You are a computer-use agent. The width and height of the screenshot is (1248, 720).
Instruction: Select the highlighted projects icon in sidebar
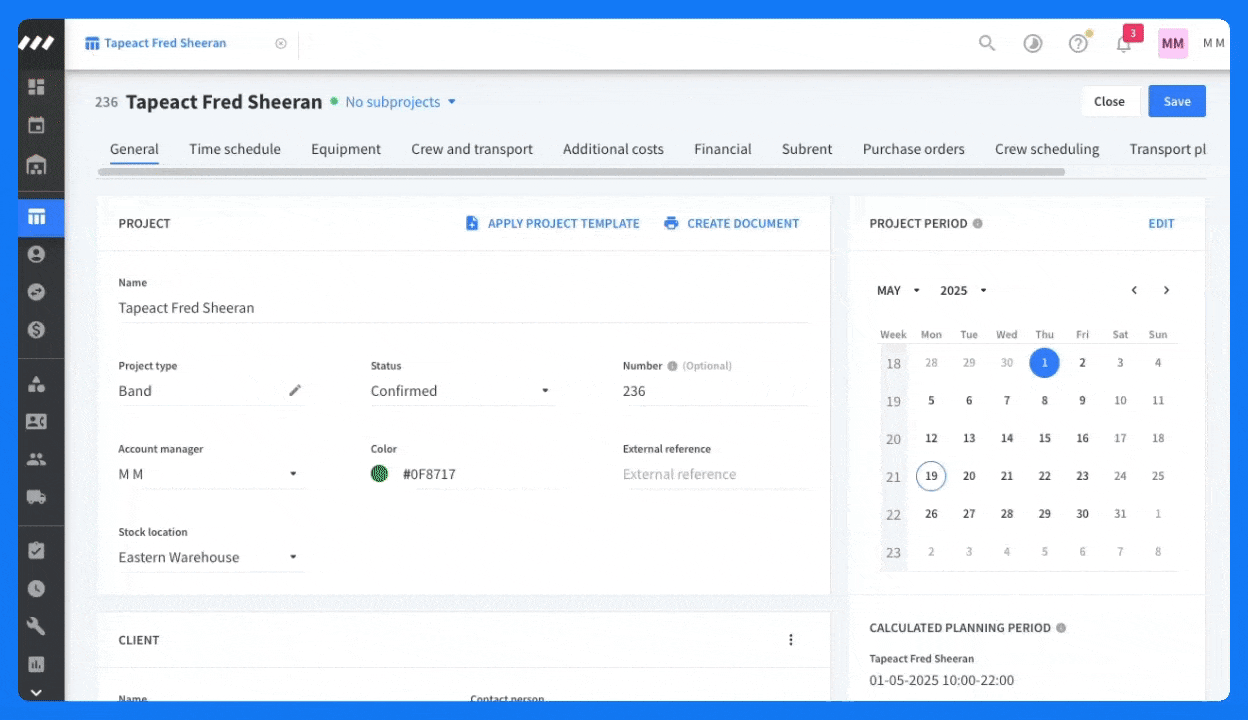[x=36, y=217]
